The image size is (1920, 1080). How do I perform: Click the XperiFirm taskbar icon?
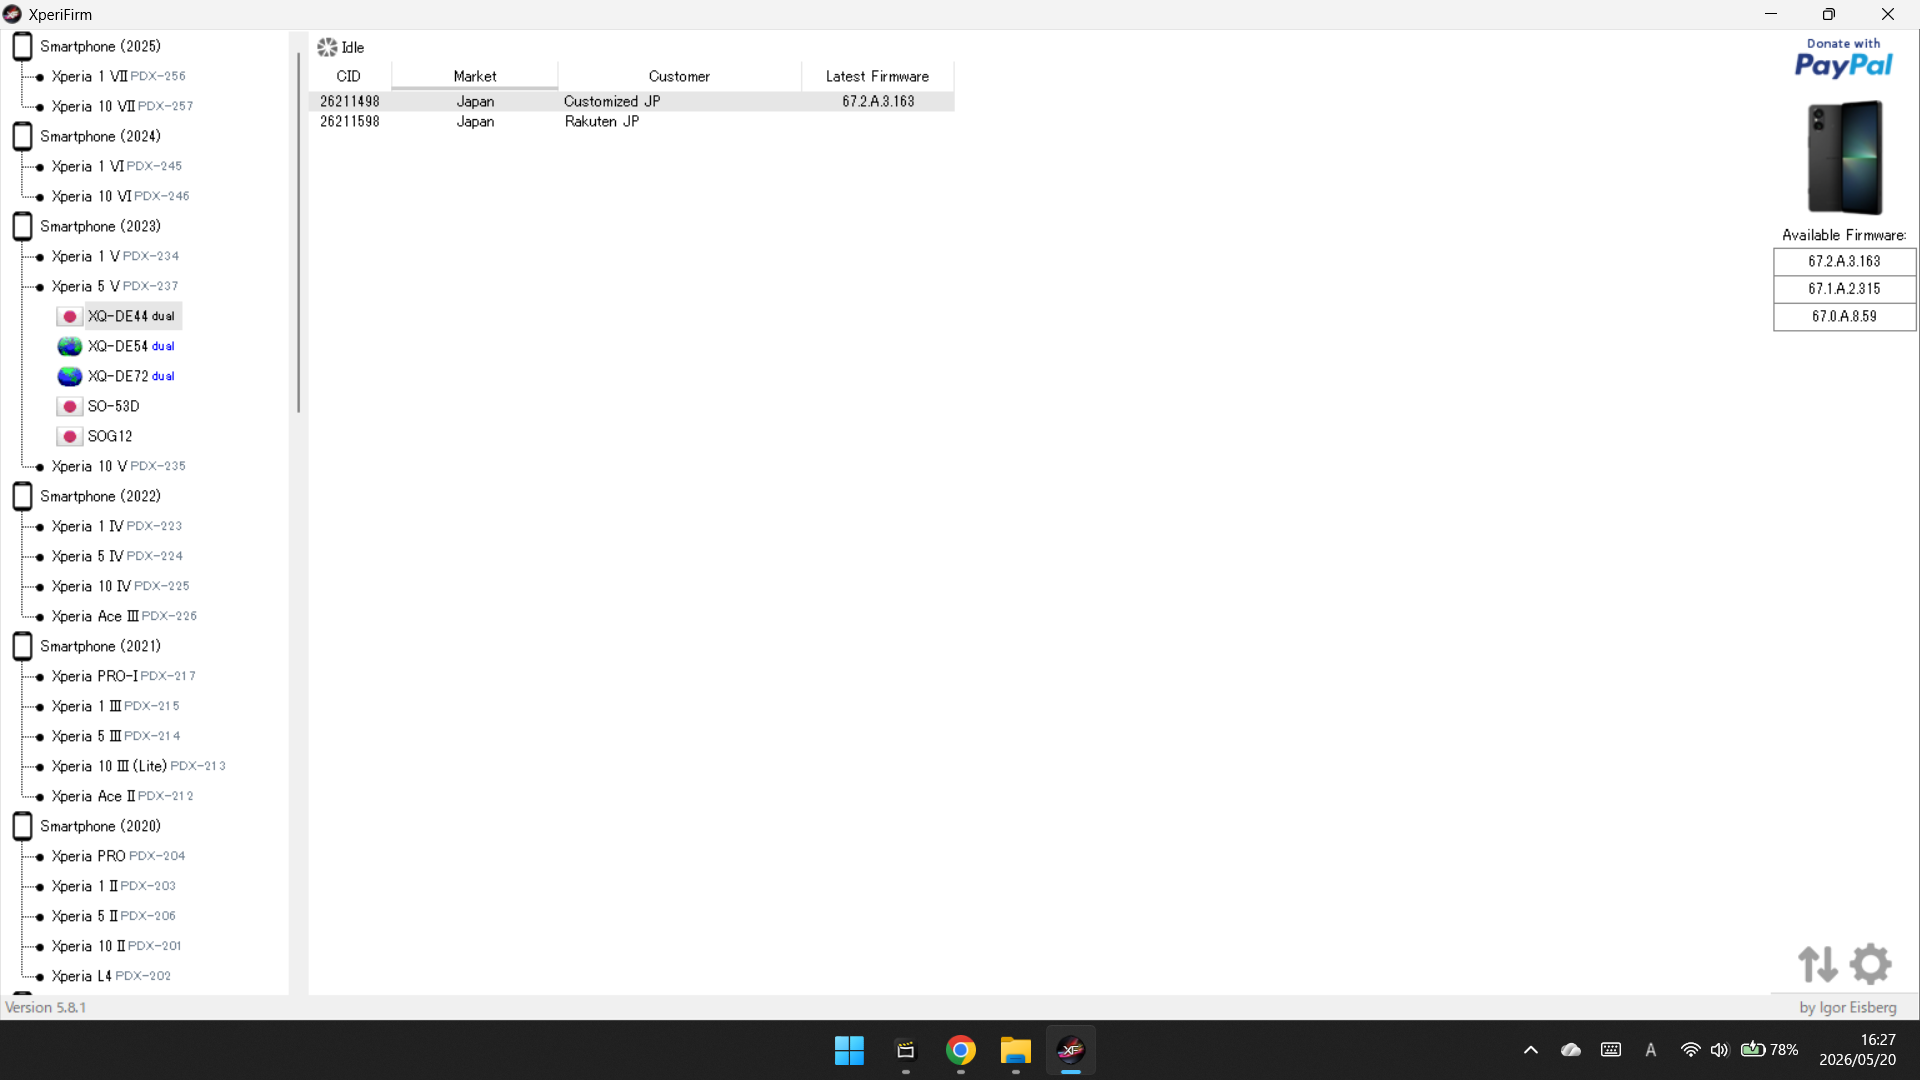click(1071, 1050)
